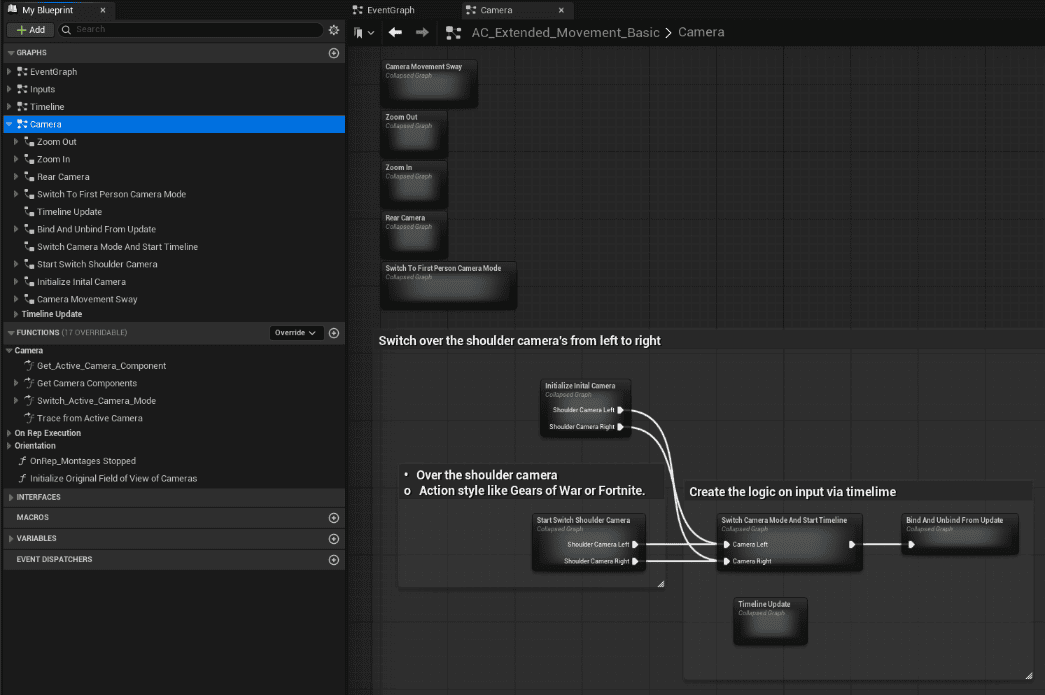The image size is (1045, 695).
Task: Switch to the EventGraph tab
Action: (x=384, y=10)
